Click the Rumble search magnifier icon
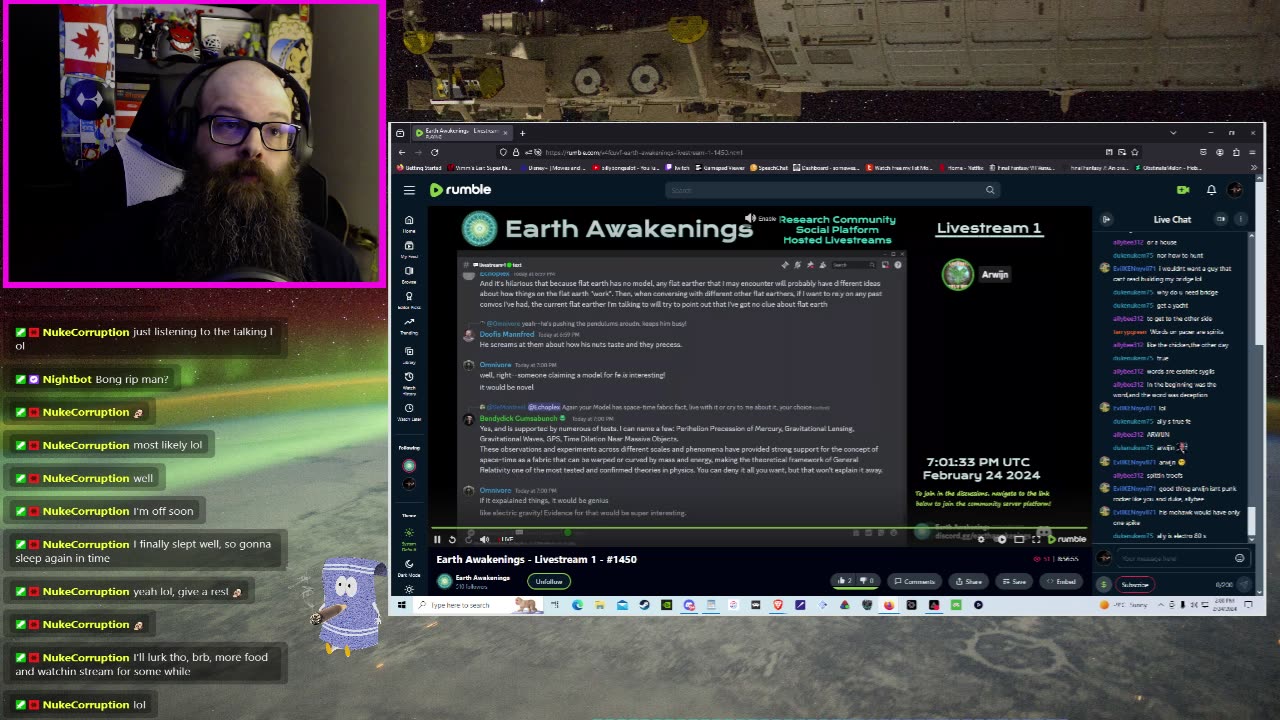 pos(990,190)
